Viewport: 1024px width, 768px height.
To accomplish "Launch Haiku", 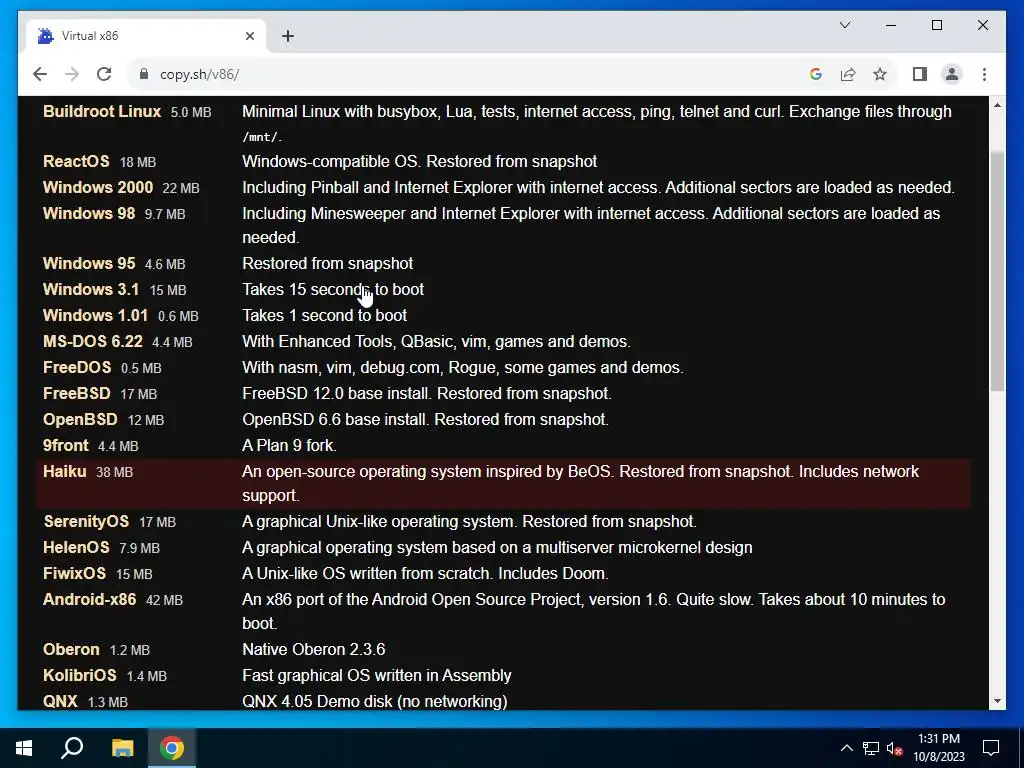I will (x=65, y=472).
